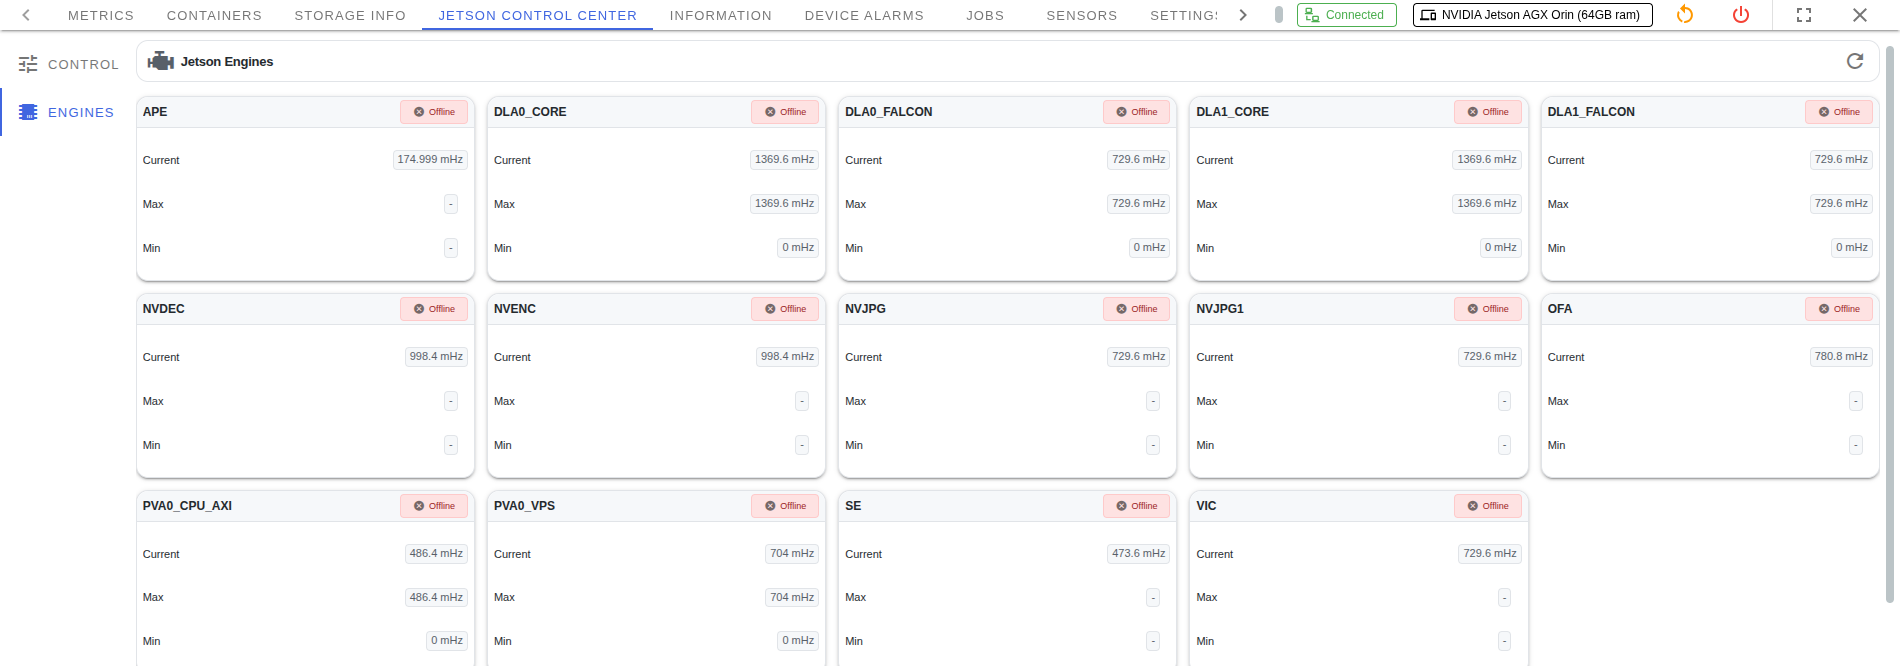Click the DLA0_CORE current frequency value
This screenshot has height=666, width=1901.
tap(784, 160)
